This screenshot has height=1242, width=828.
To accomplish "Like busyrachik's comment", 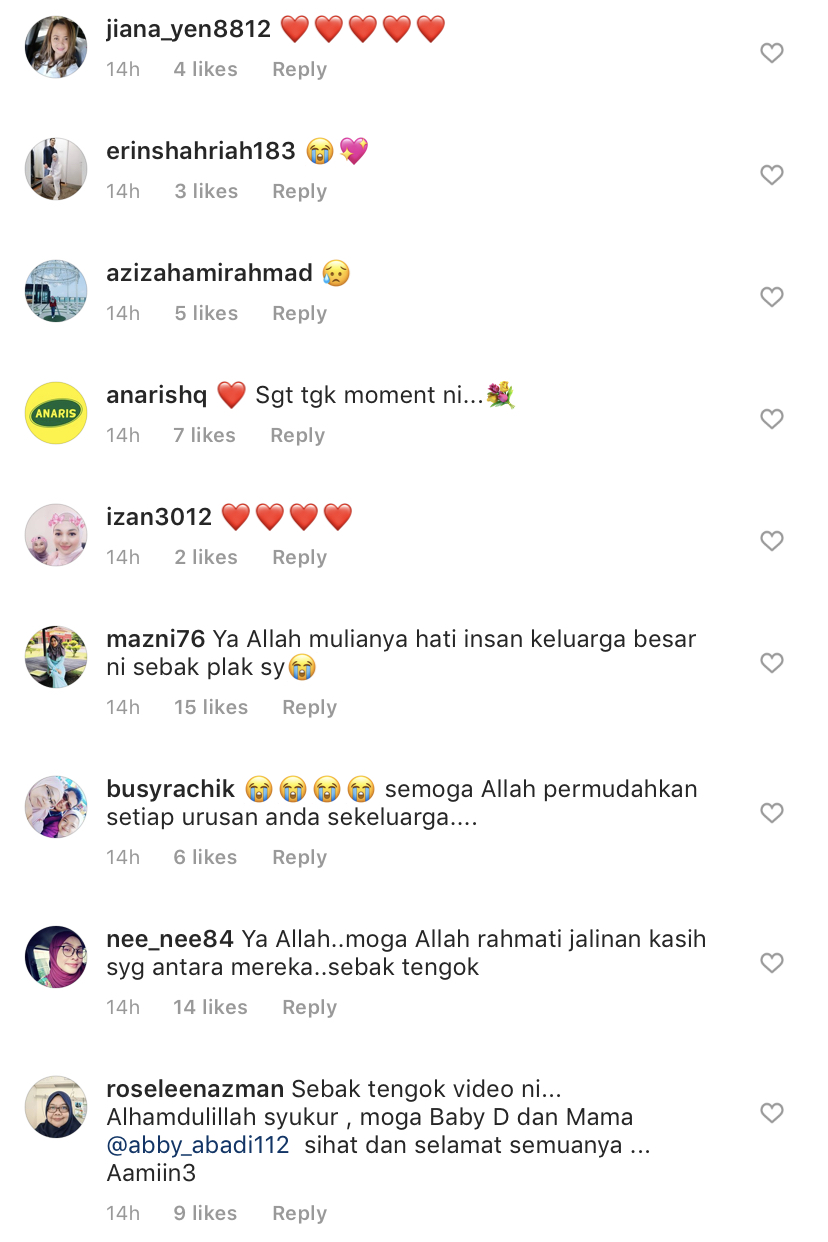I will pyautogui.click(x=771, y=813).
